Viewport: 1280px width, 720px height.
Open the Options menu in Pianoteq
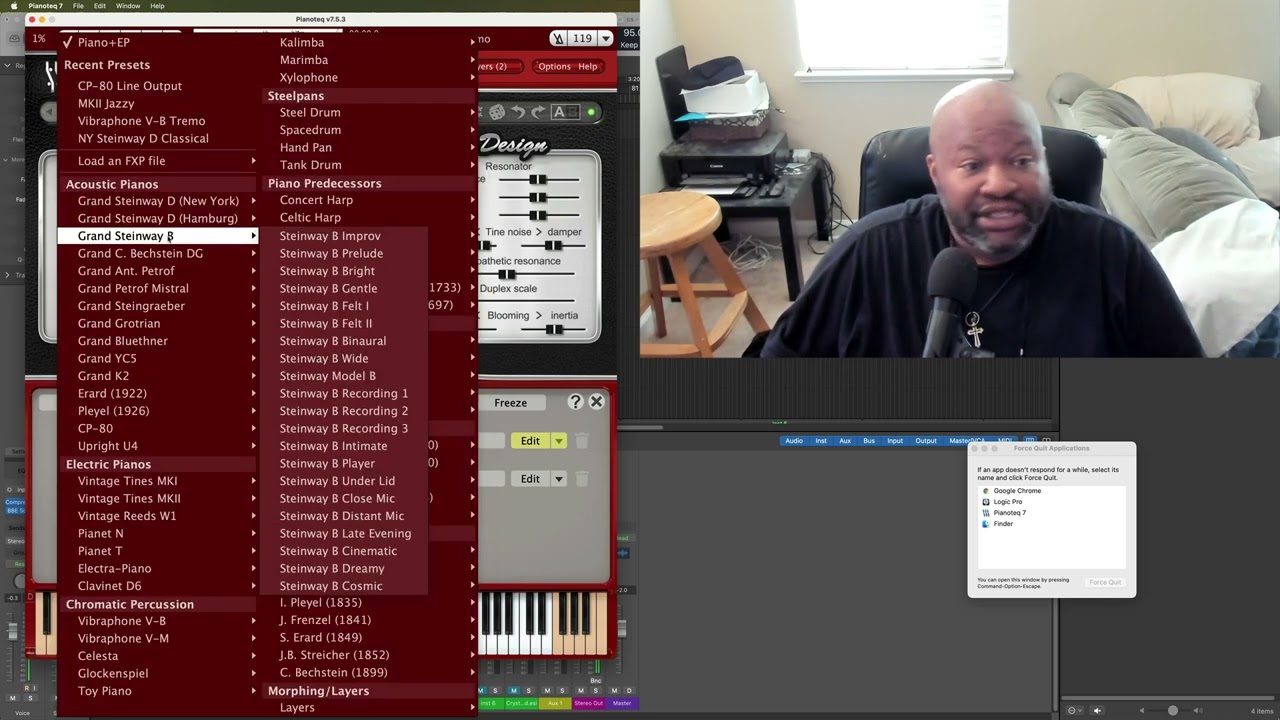554,67
